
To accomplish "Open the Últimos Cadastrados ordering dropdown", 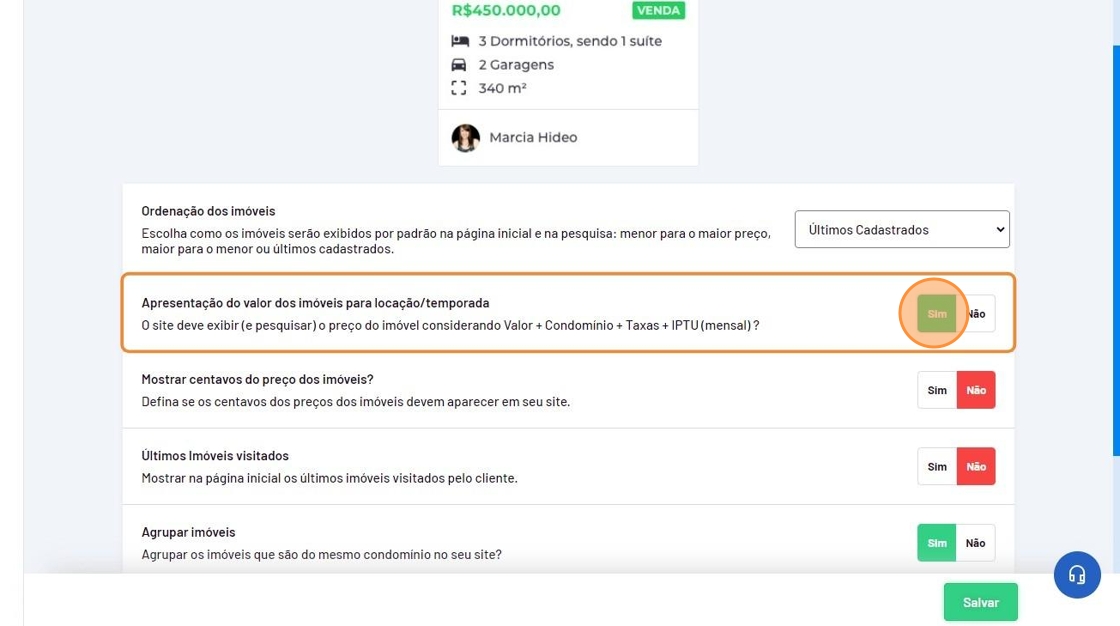I will (902, 230).
